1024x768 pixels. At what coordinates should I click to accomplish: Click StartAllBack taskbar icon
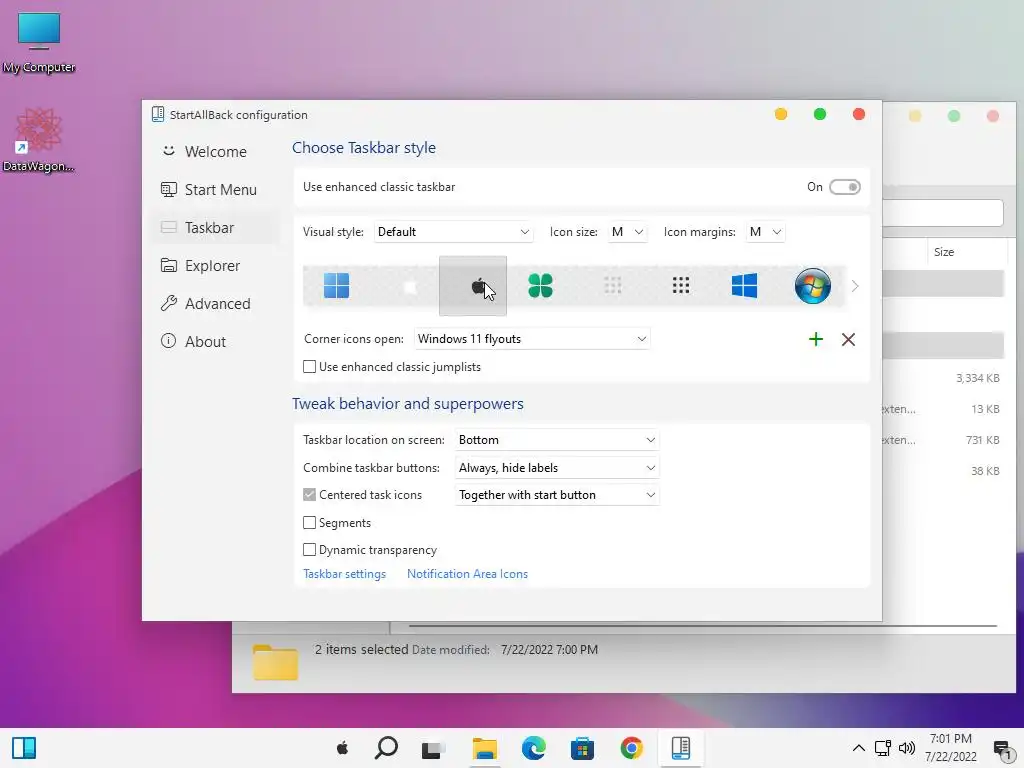[x=680, y=748]
